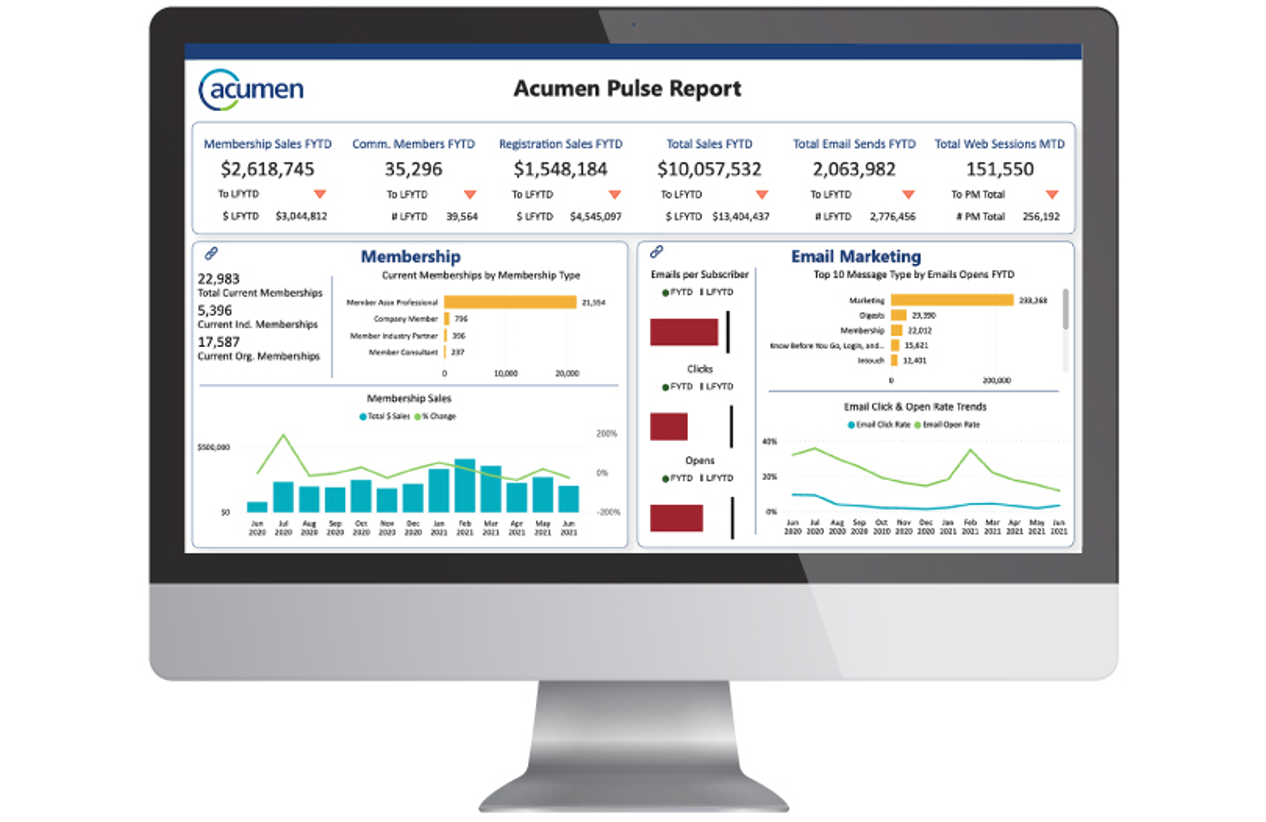This screenshot has height=822, width=1266.
Task: Click the % Change legend marker
Action: tap(417, 416)
